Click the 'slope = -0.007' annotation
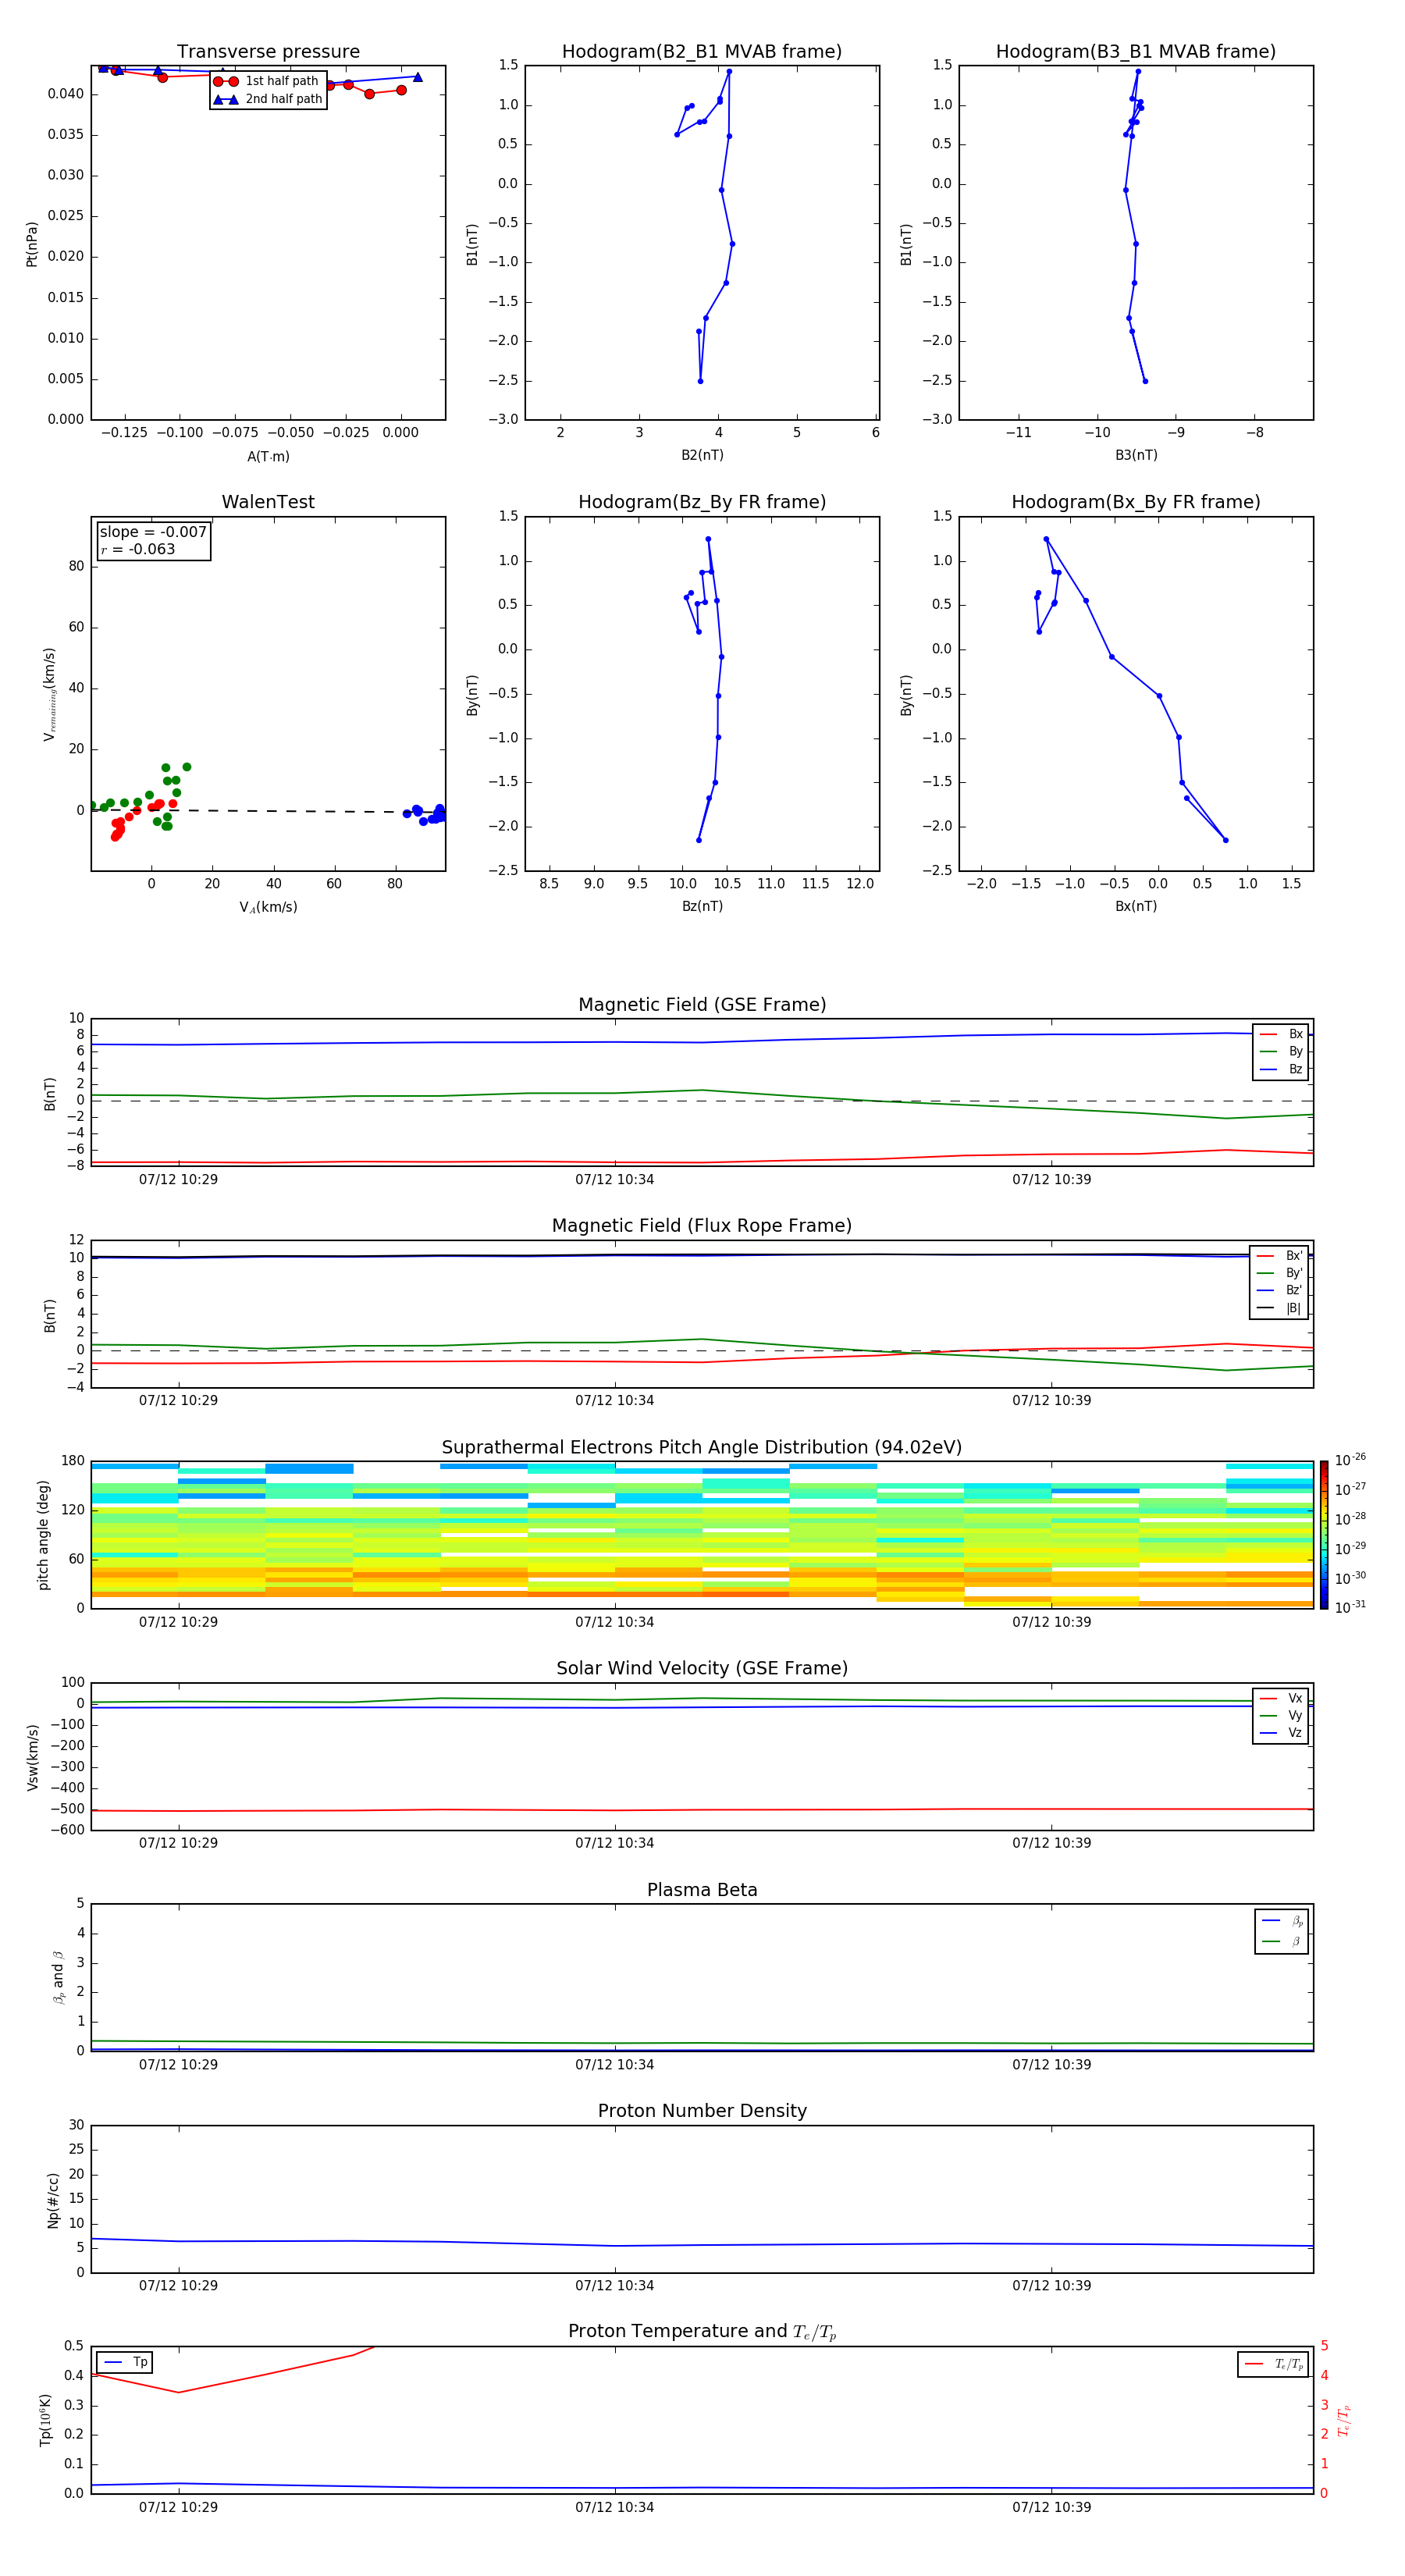Viewport: 1405px width, 2576px height. click(x=153, y=532)
